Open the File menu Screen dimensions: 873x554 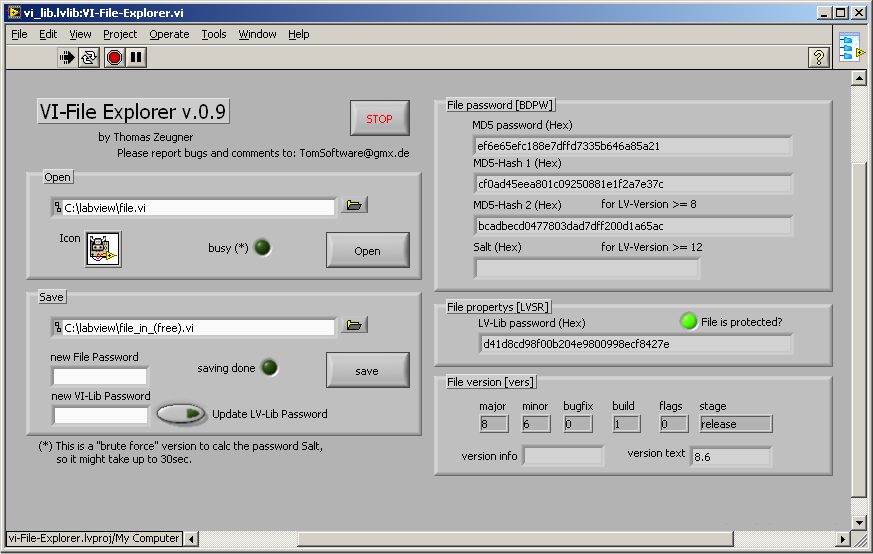point(19,35)
